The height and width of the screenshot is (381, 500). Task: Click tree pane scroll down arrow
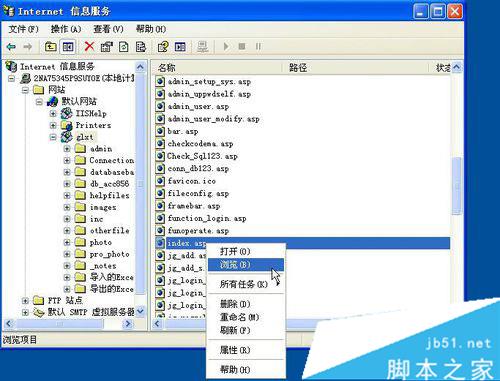[140, 311]
